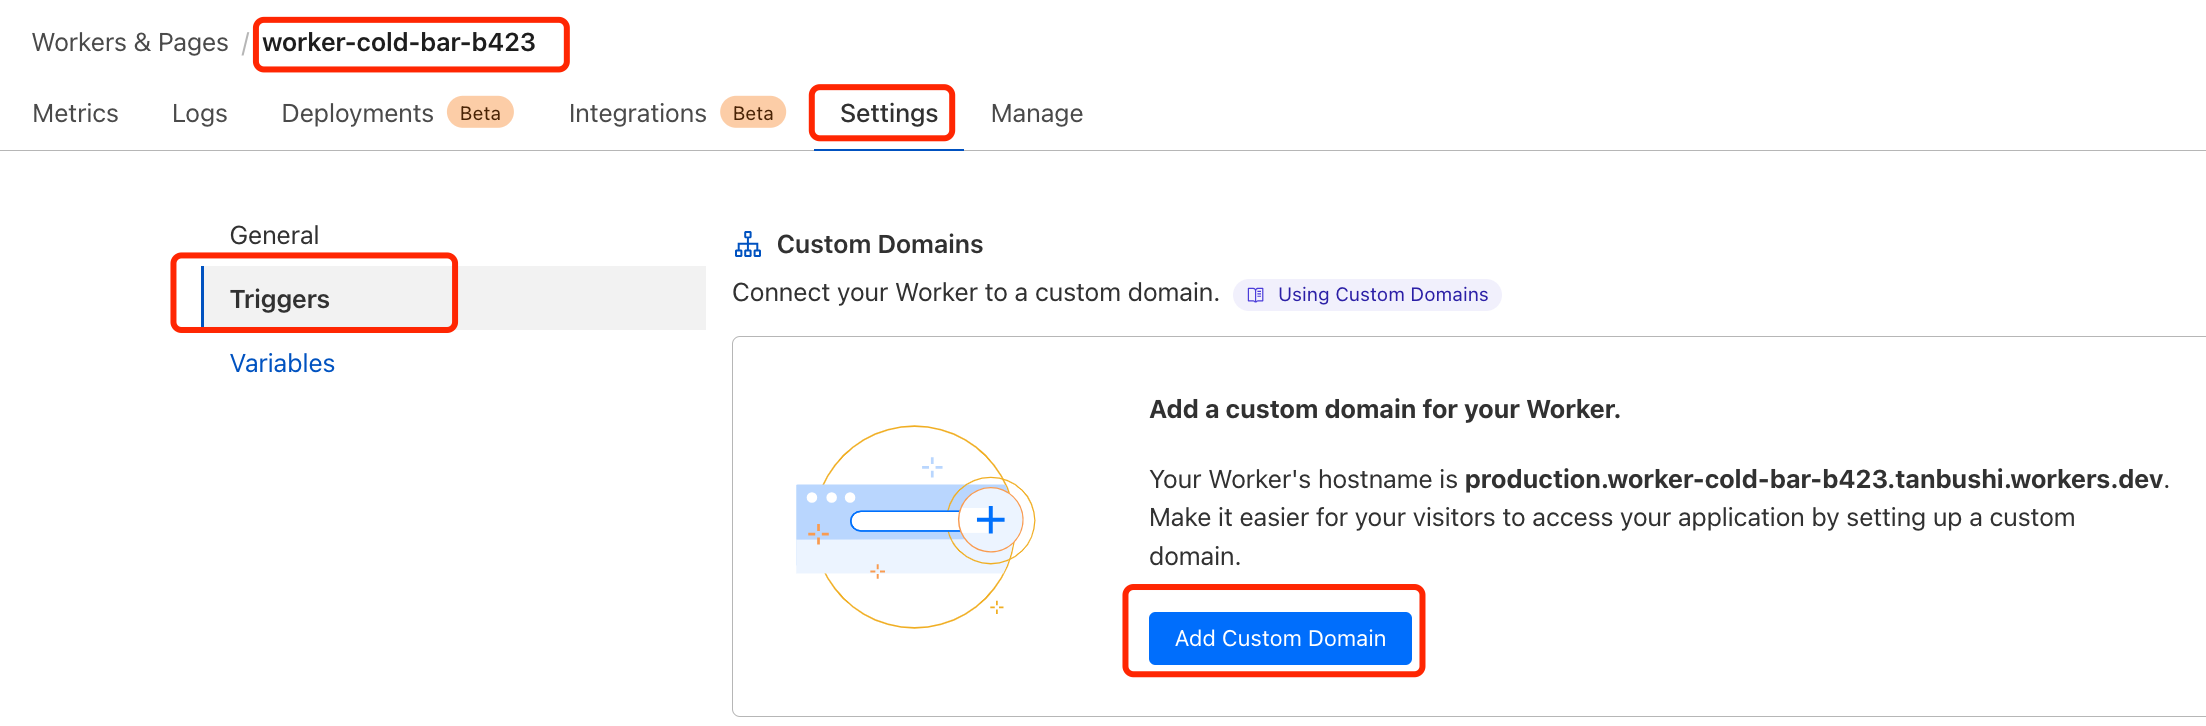Image resolution: width=2206 pixels, height=726 pixels.
Task: Click the Beta badge beside Deployments
Action: click(x=480, y=113)
